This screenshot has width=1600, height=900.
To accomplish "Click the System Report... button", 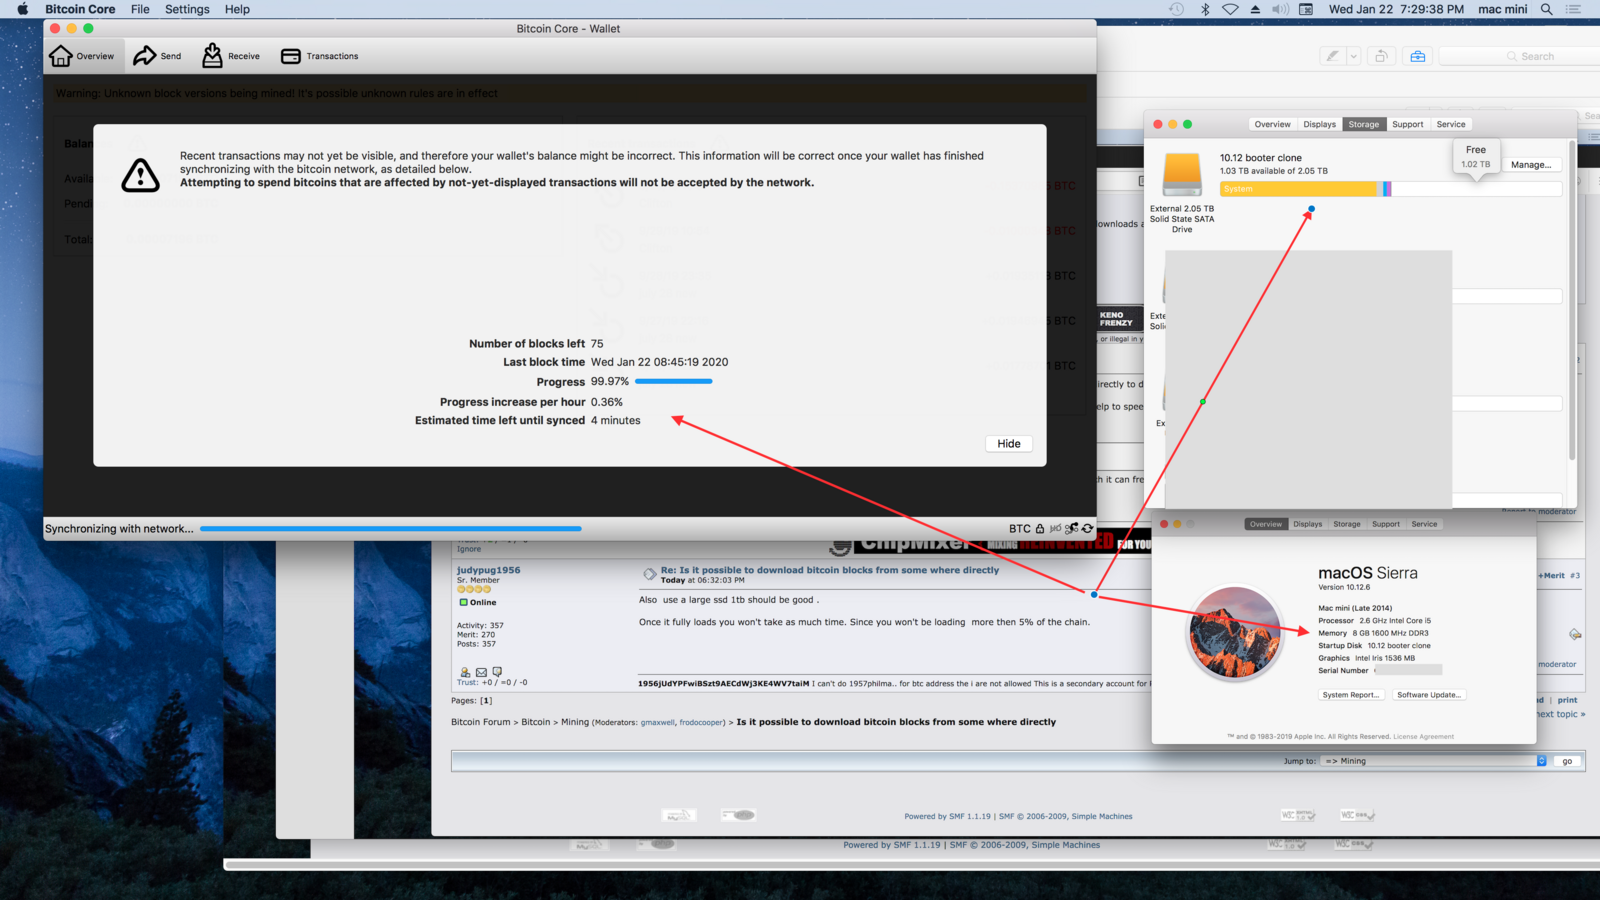I will click(x=1350, y=695).
